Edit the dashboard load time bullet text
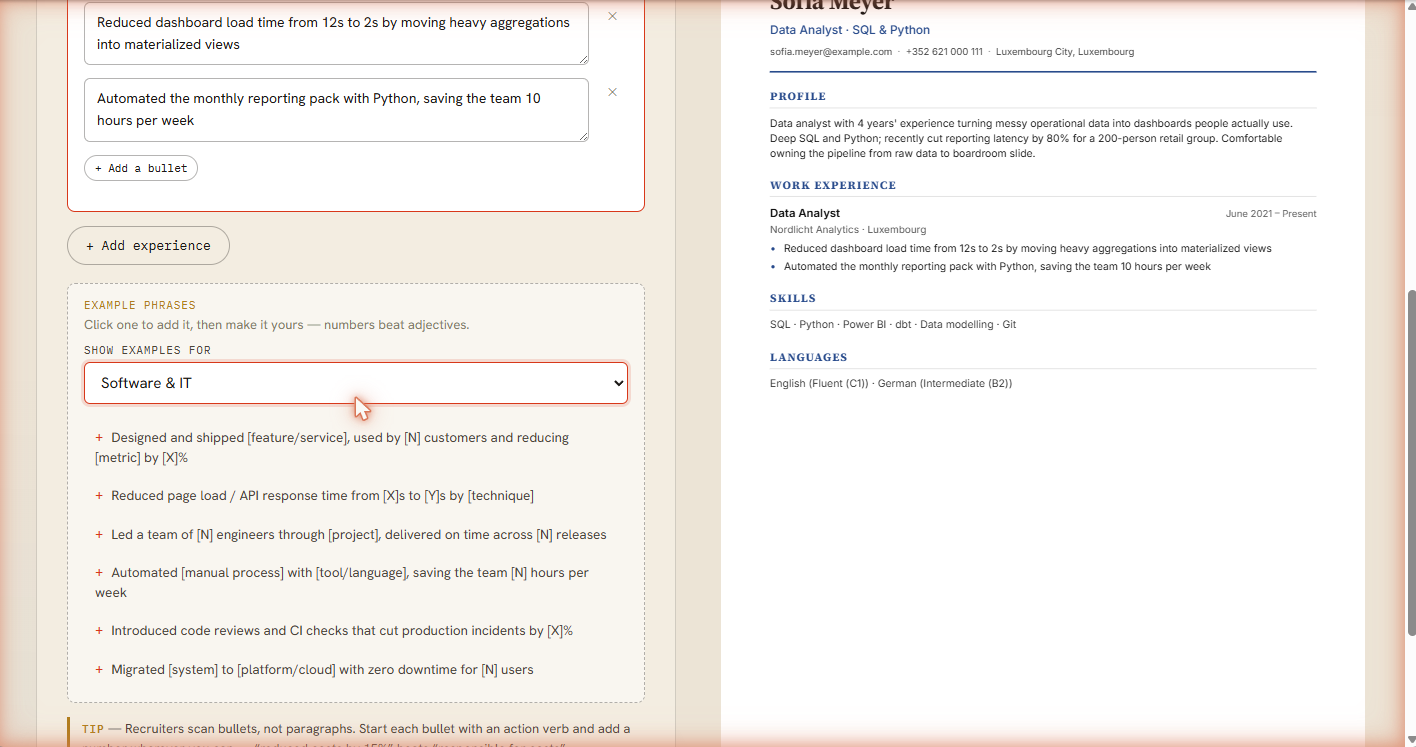 [x=336, y=33]
